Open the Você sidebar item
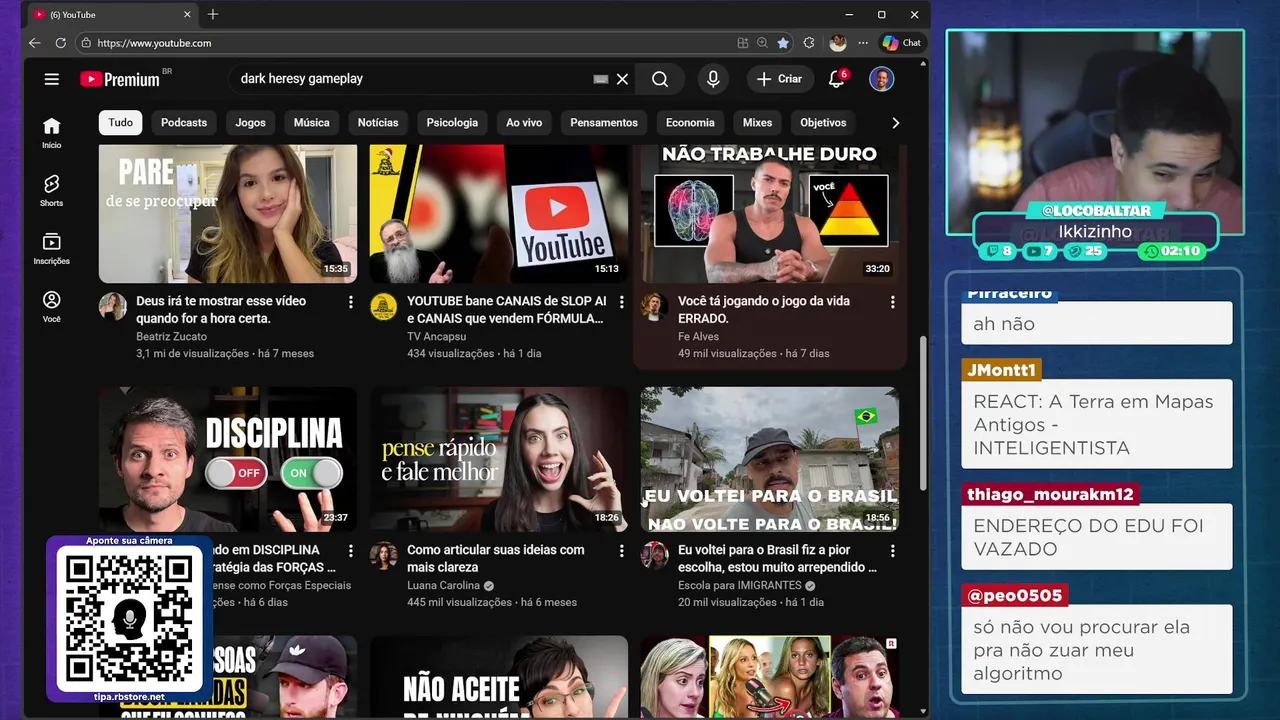The width and height of the screenshot is (1280, 720). [52, 306]
